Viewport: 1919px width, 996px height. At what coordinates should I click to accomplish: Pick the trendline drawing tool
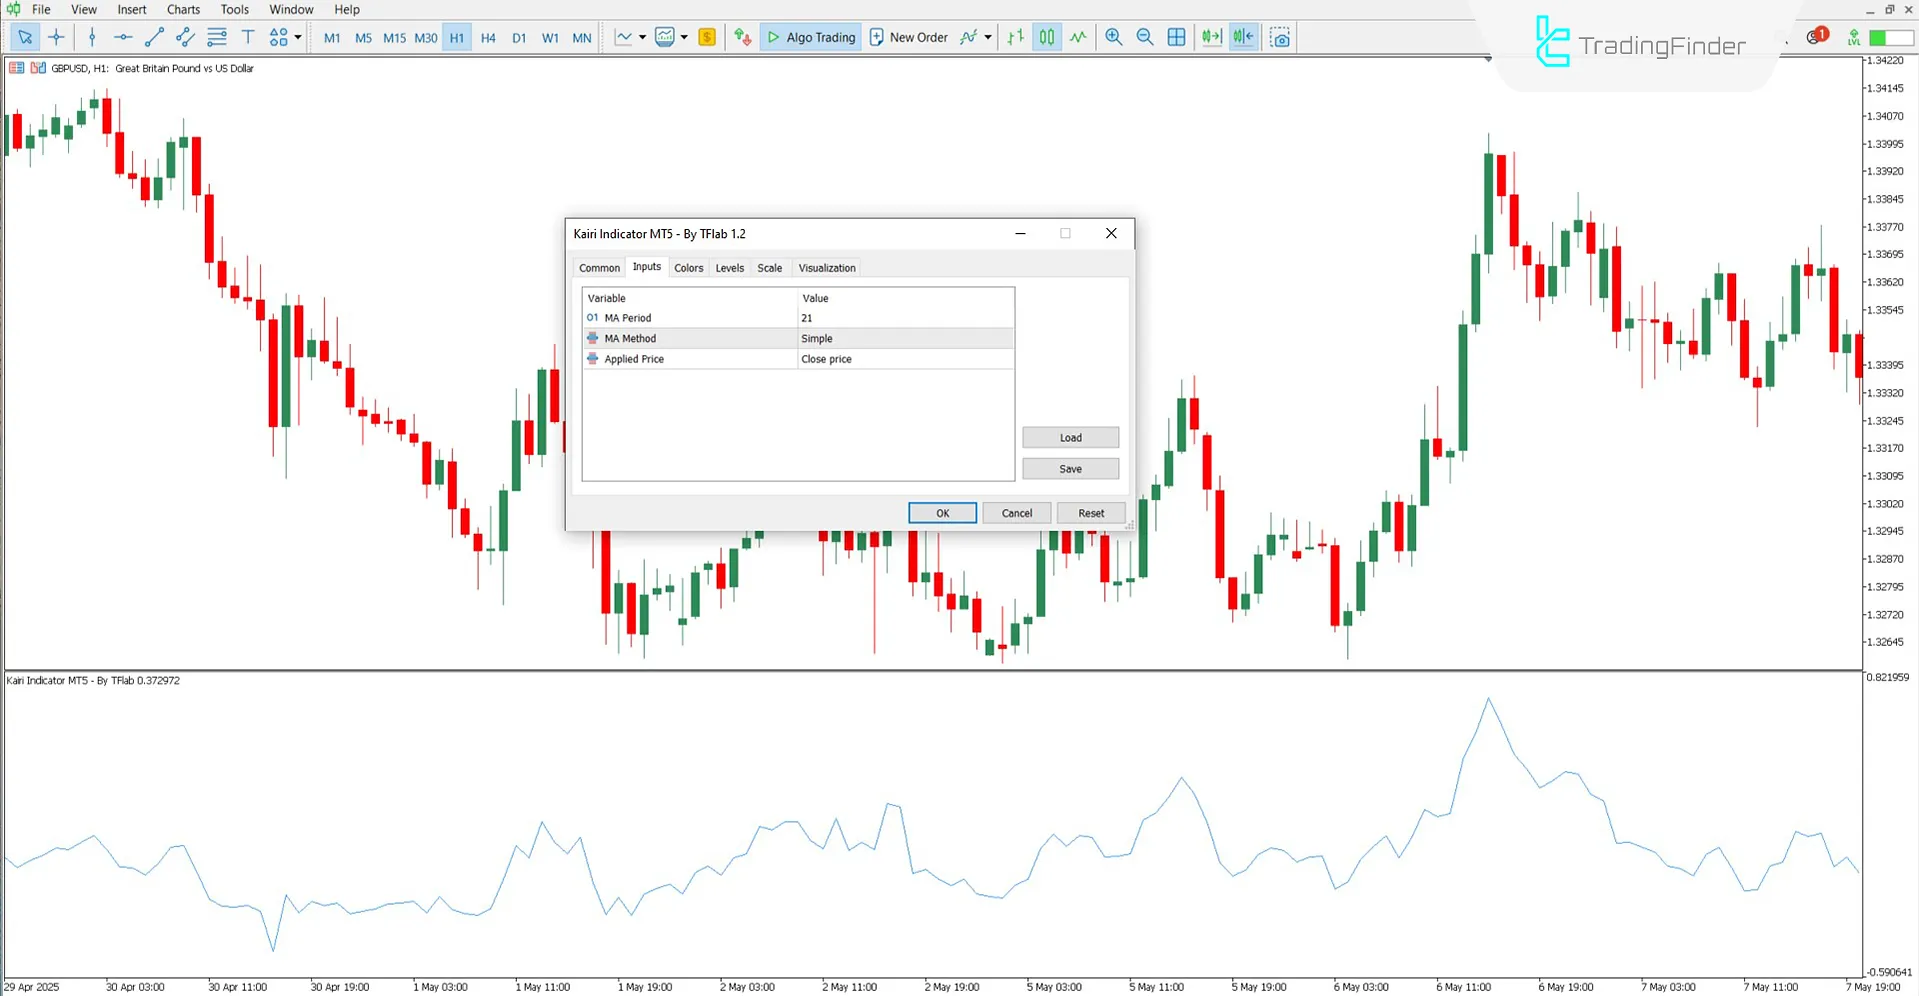pos(154,37)
